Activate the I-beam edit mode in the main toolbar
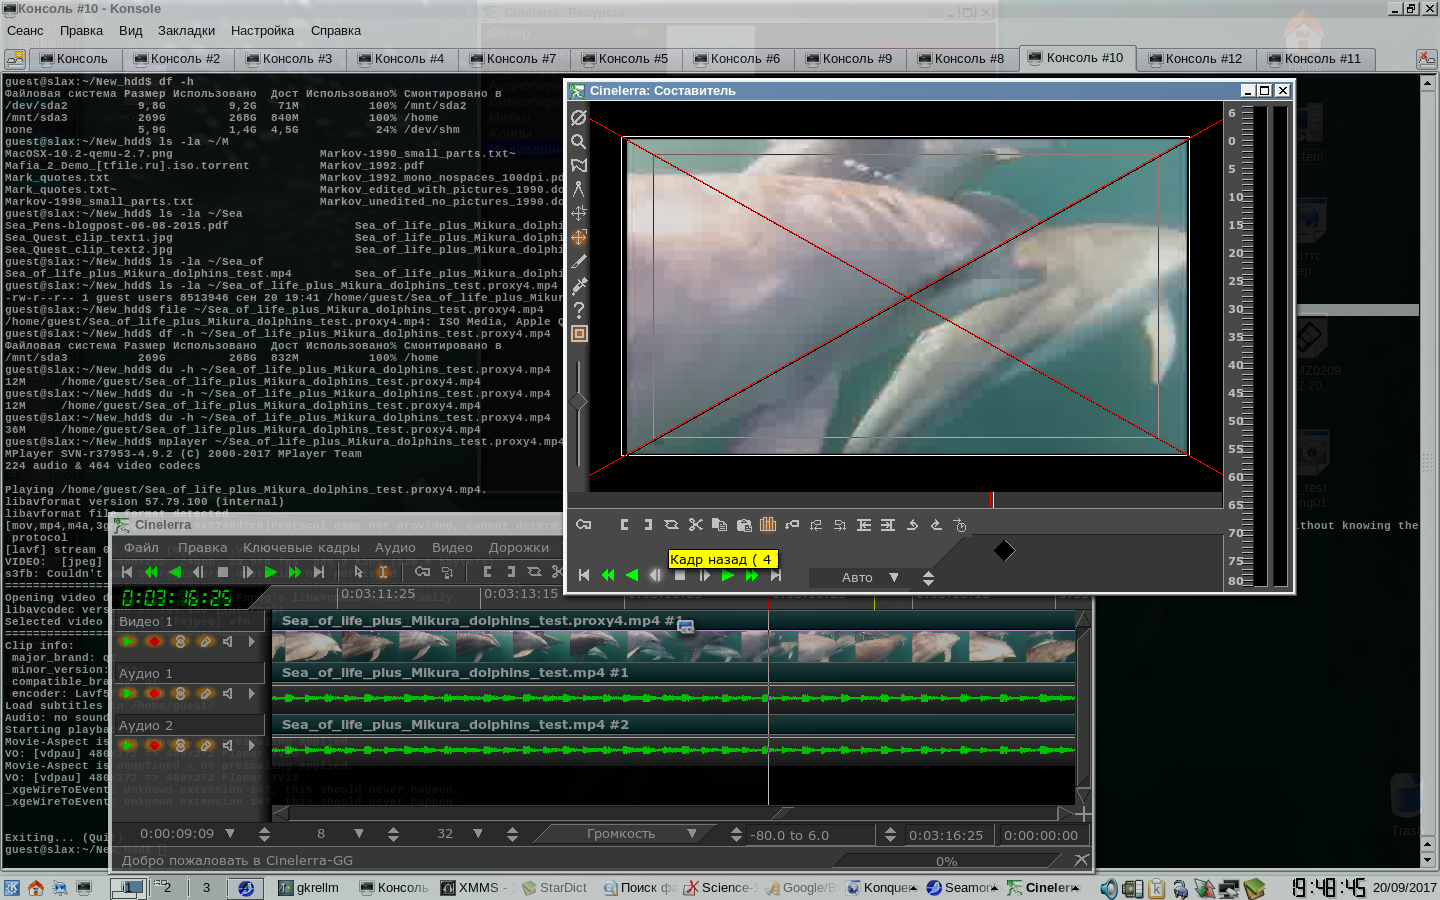The width and height of the screenshot is (1440, 900). (382, 572)
